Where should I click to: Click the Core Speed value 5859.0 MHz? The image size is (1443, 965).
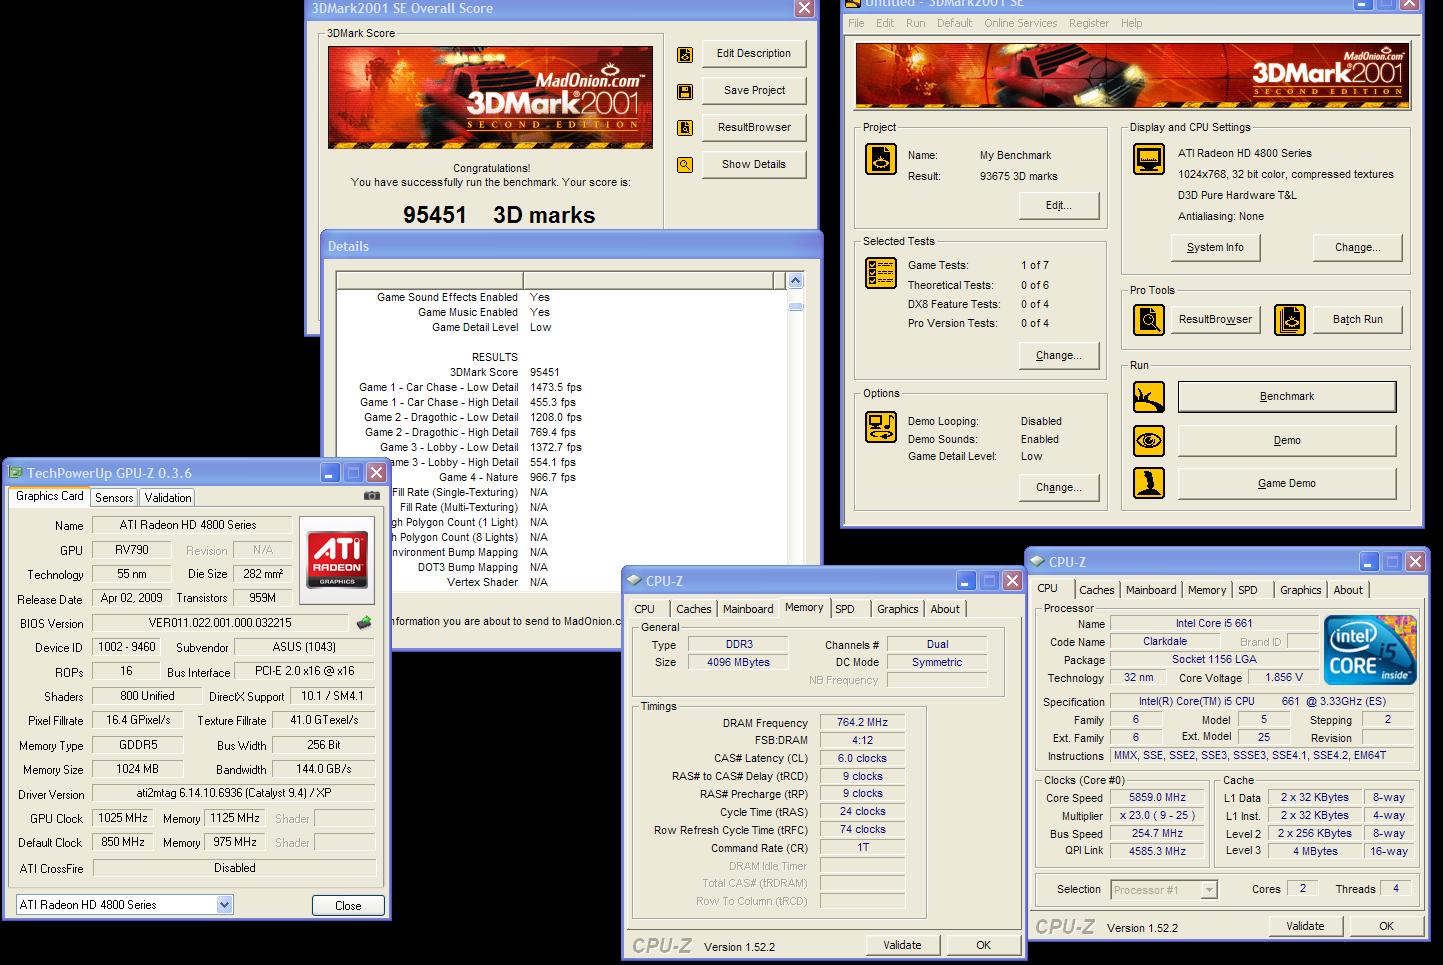pos(1159,798)
